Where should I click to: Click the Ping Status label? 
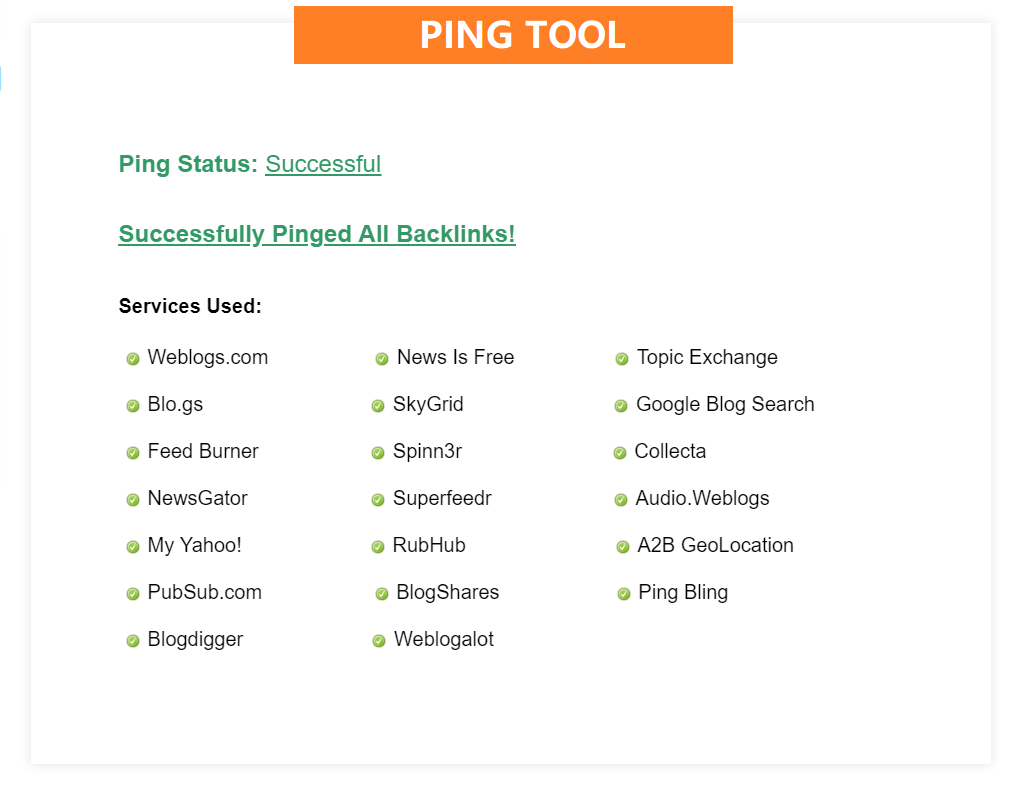point(188,164)
